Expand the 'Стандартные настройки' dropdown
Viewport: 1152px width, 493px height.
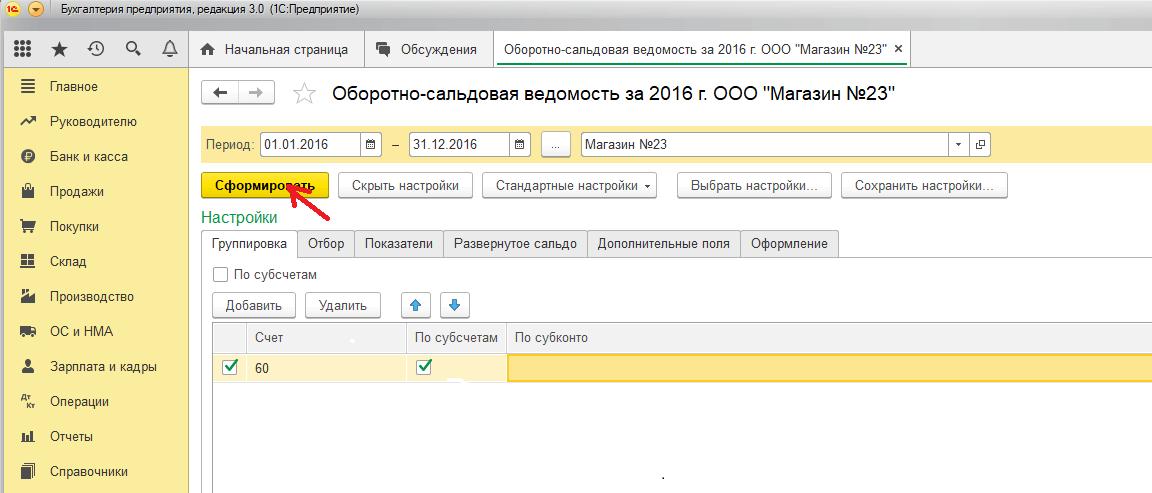click(569, 185)
